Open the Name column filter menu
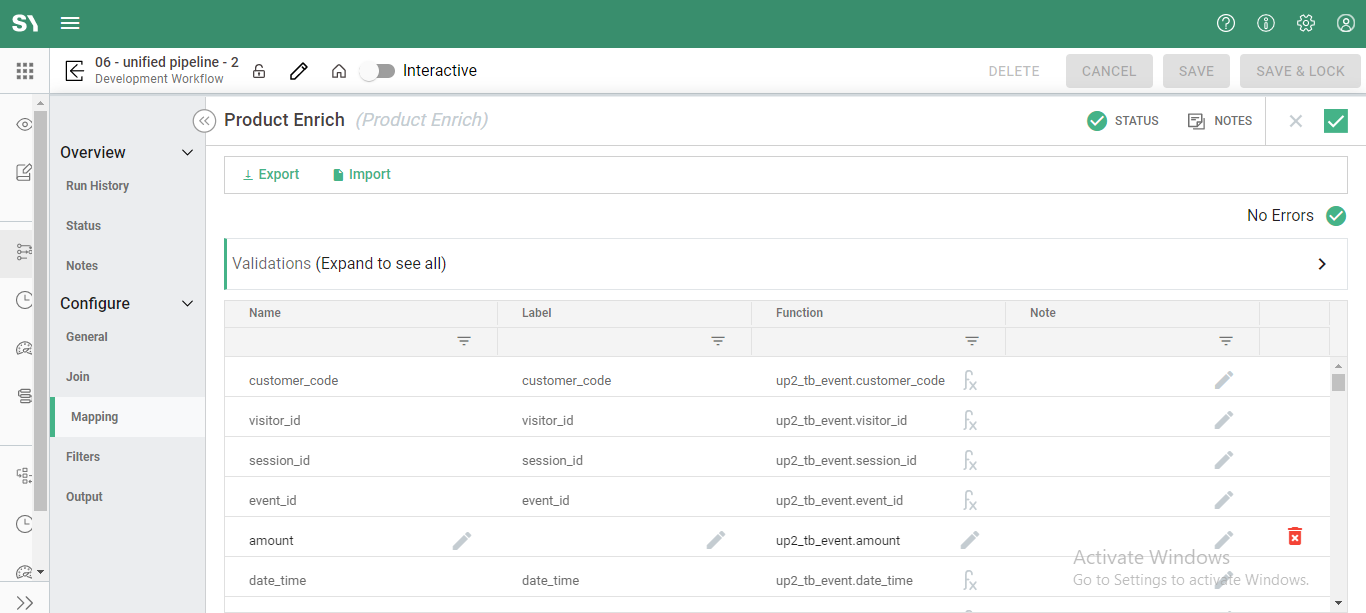The image size is (1366, 613). click(464, 341)
